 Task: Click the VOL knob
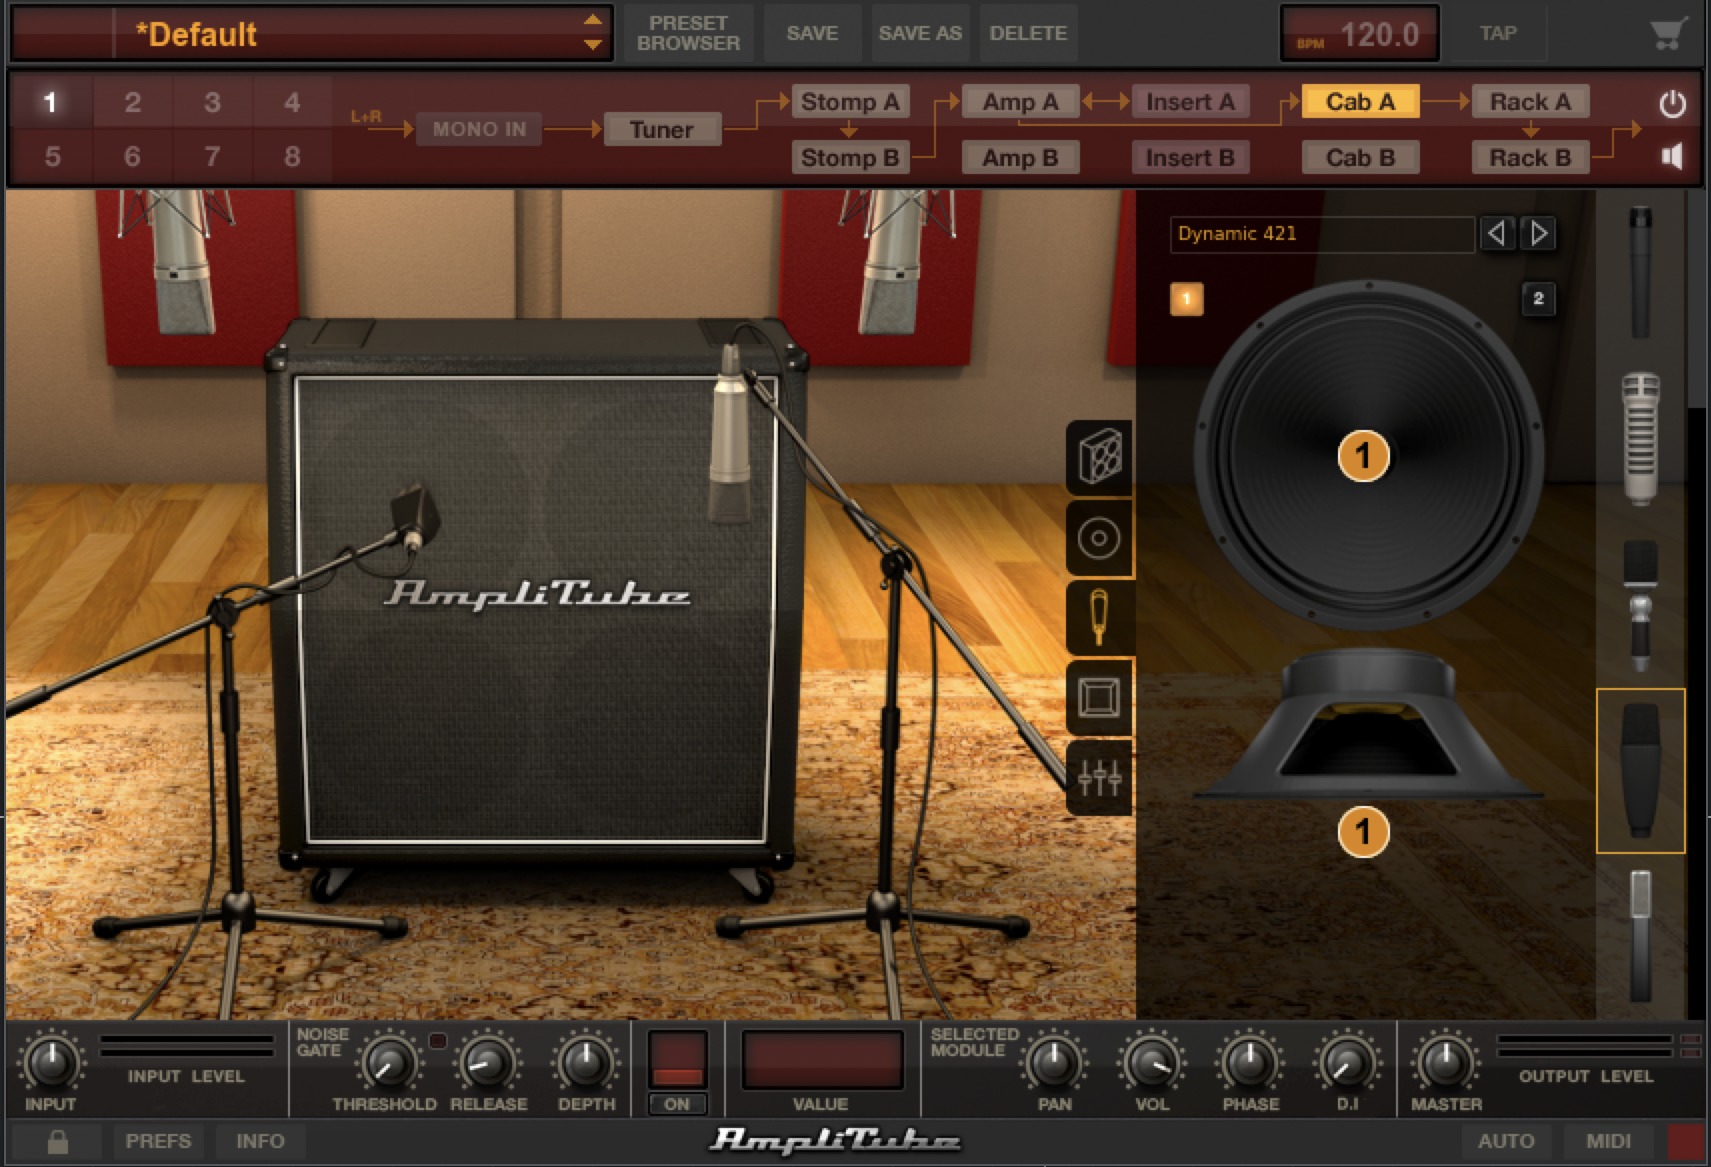coord(1151,1062)
